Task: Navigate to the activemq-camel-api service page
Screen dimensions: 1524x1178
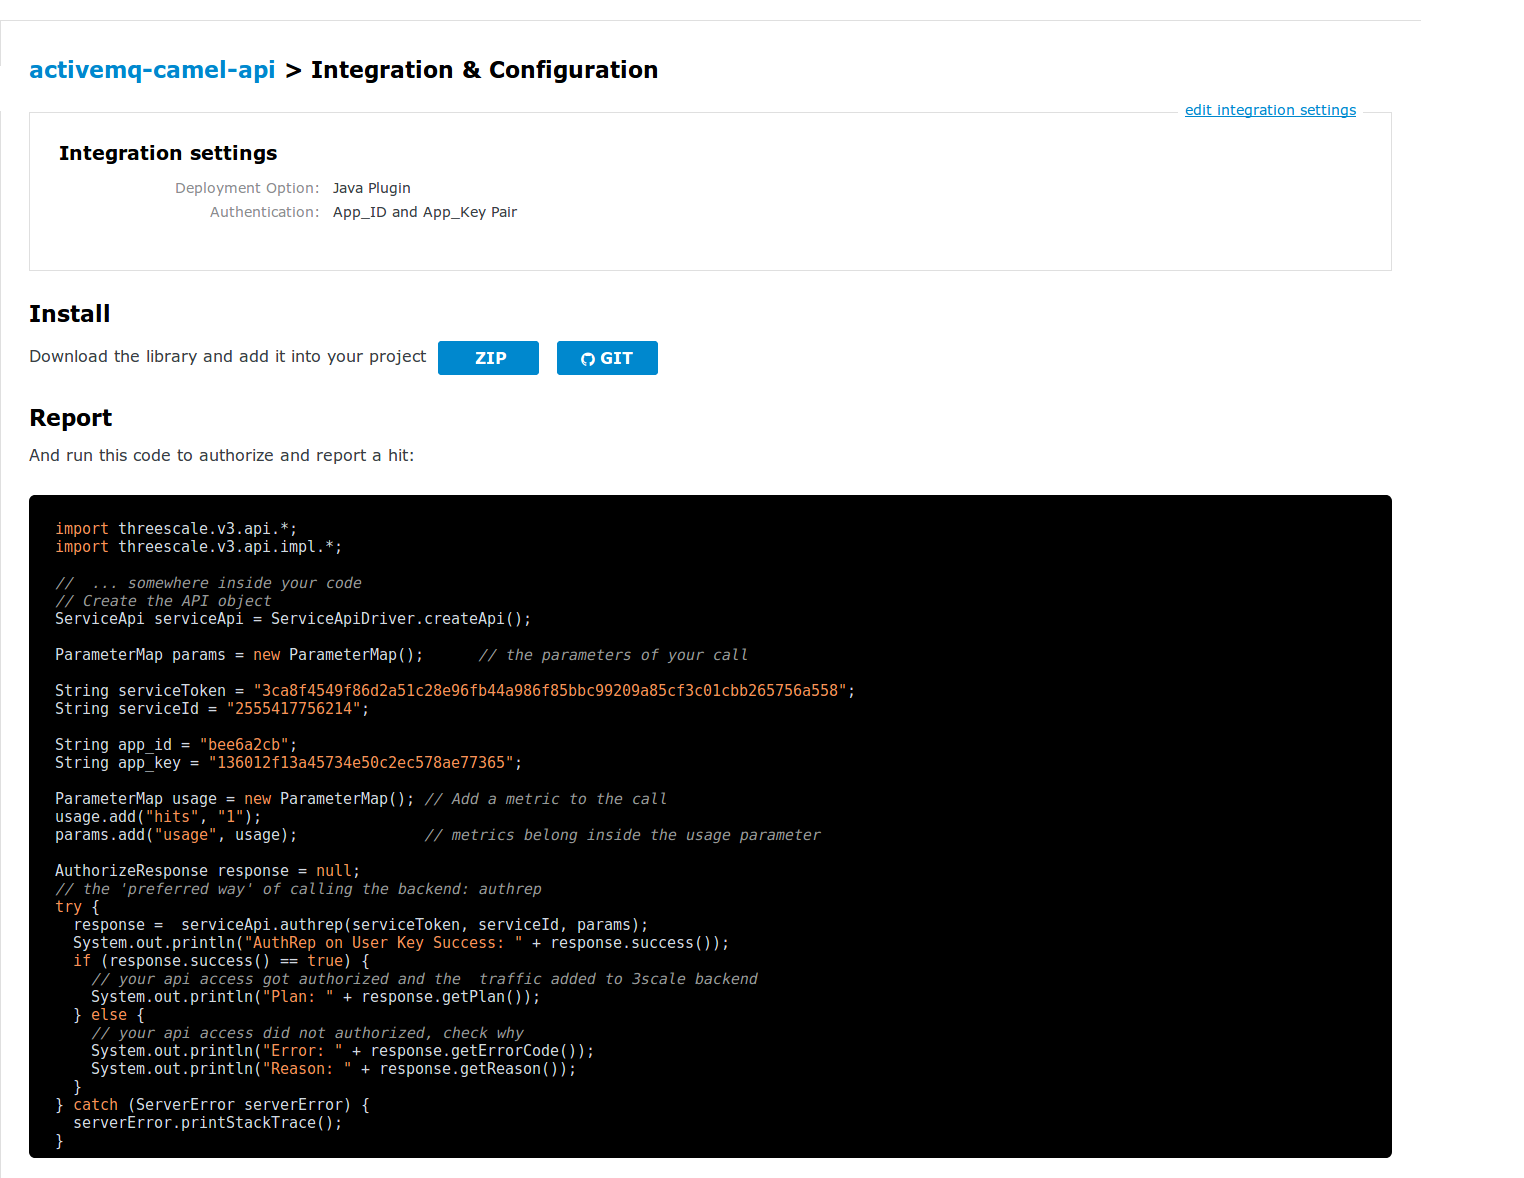Action: coord(151,70)
